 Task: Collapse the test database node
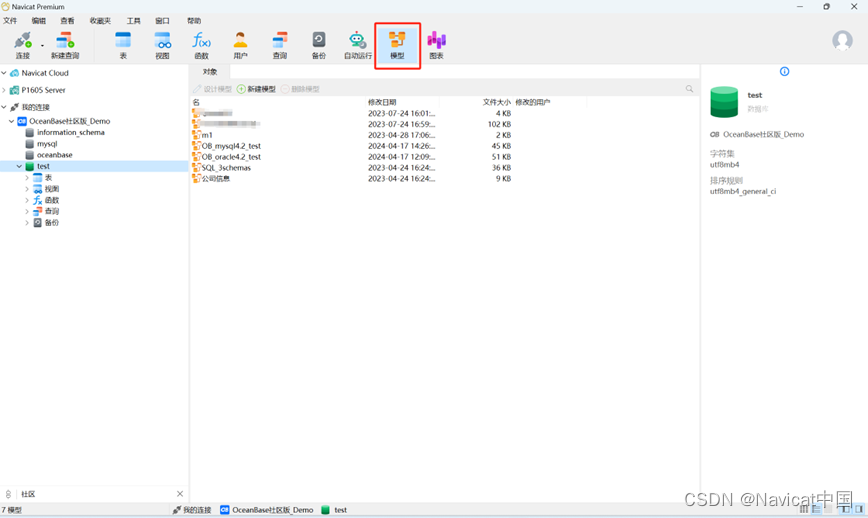(19, 166)
